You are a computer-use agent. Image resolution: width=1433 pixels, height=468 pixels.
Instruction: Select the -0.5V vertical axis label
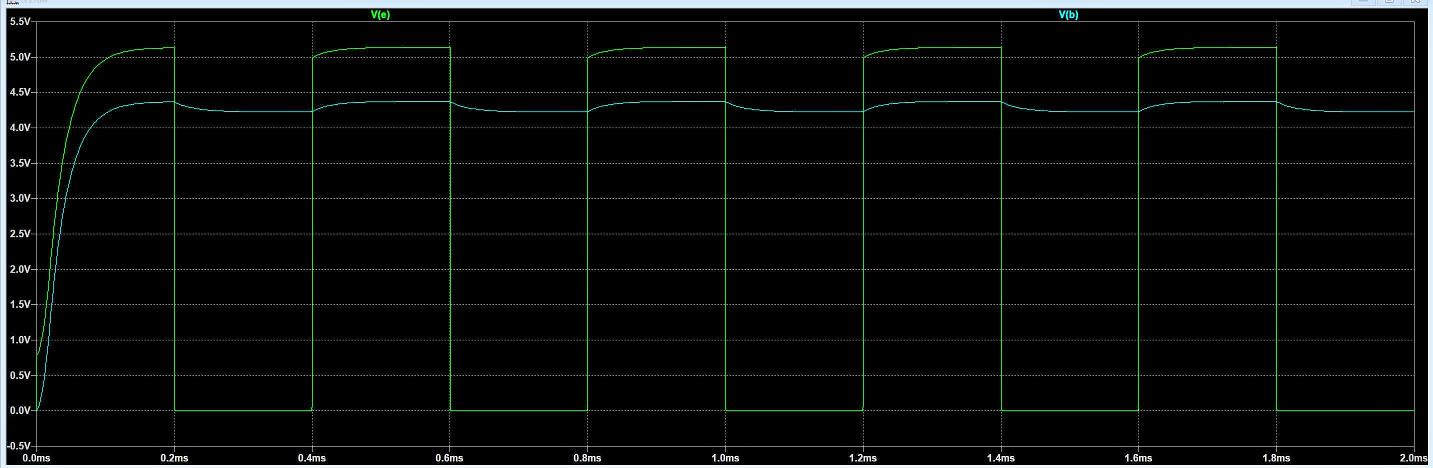16,446
